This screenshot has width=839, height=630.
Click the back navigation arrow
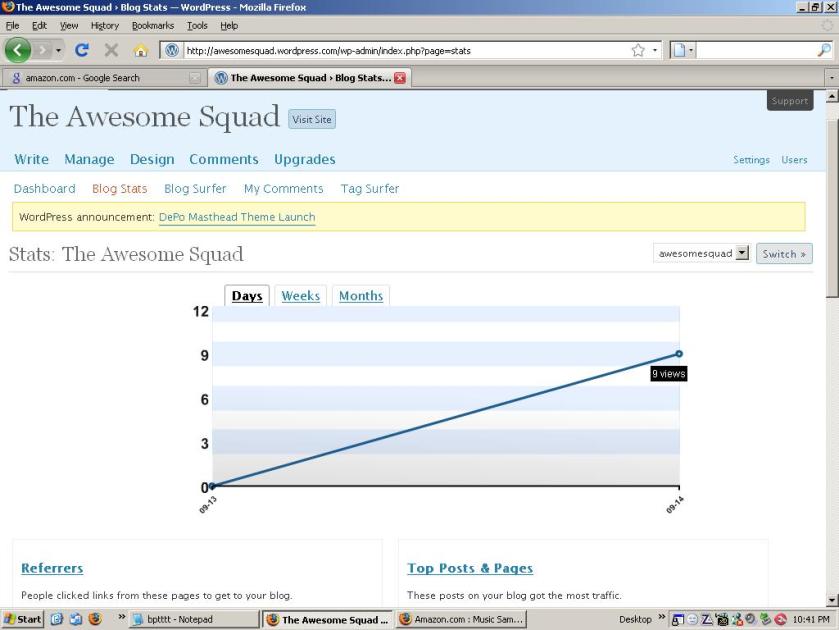click(17, 50)
